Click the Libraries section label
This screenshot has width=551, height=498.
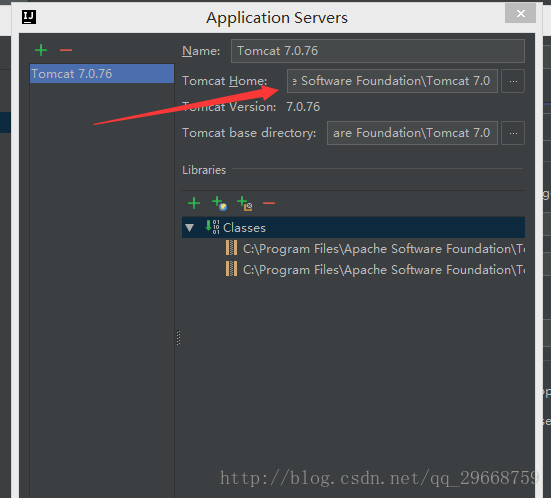[204, 170]
